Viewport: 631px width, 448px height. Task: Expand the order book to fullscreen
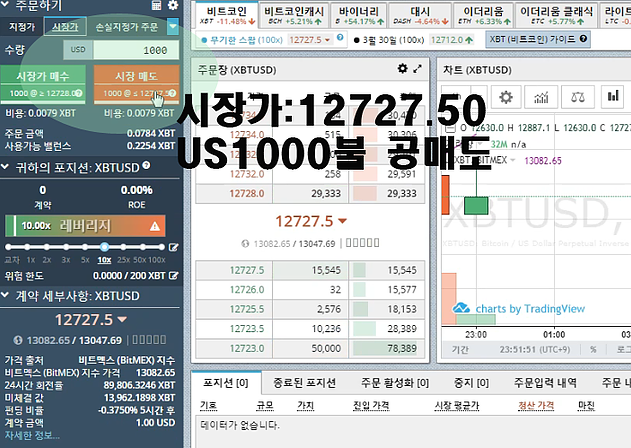tap(418, 69)
